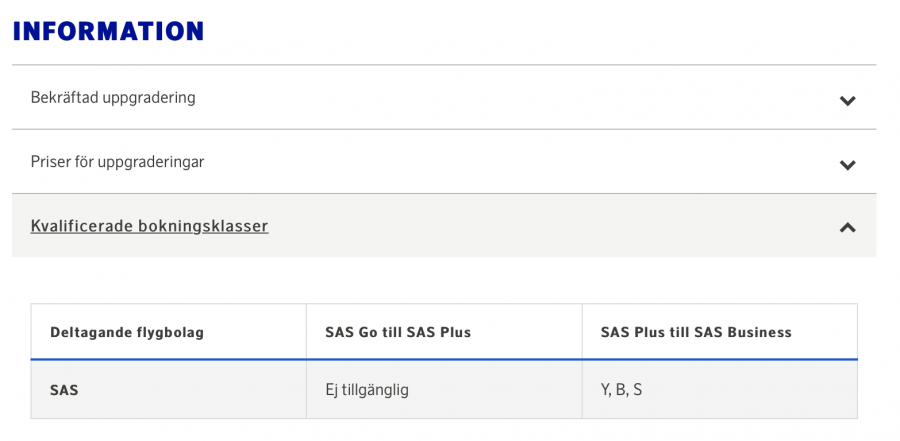900x441 pixels.
Task: Click the word Priser in accordion row
Action: click(x=51, y=162)
